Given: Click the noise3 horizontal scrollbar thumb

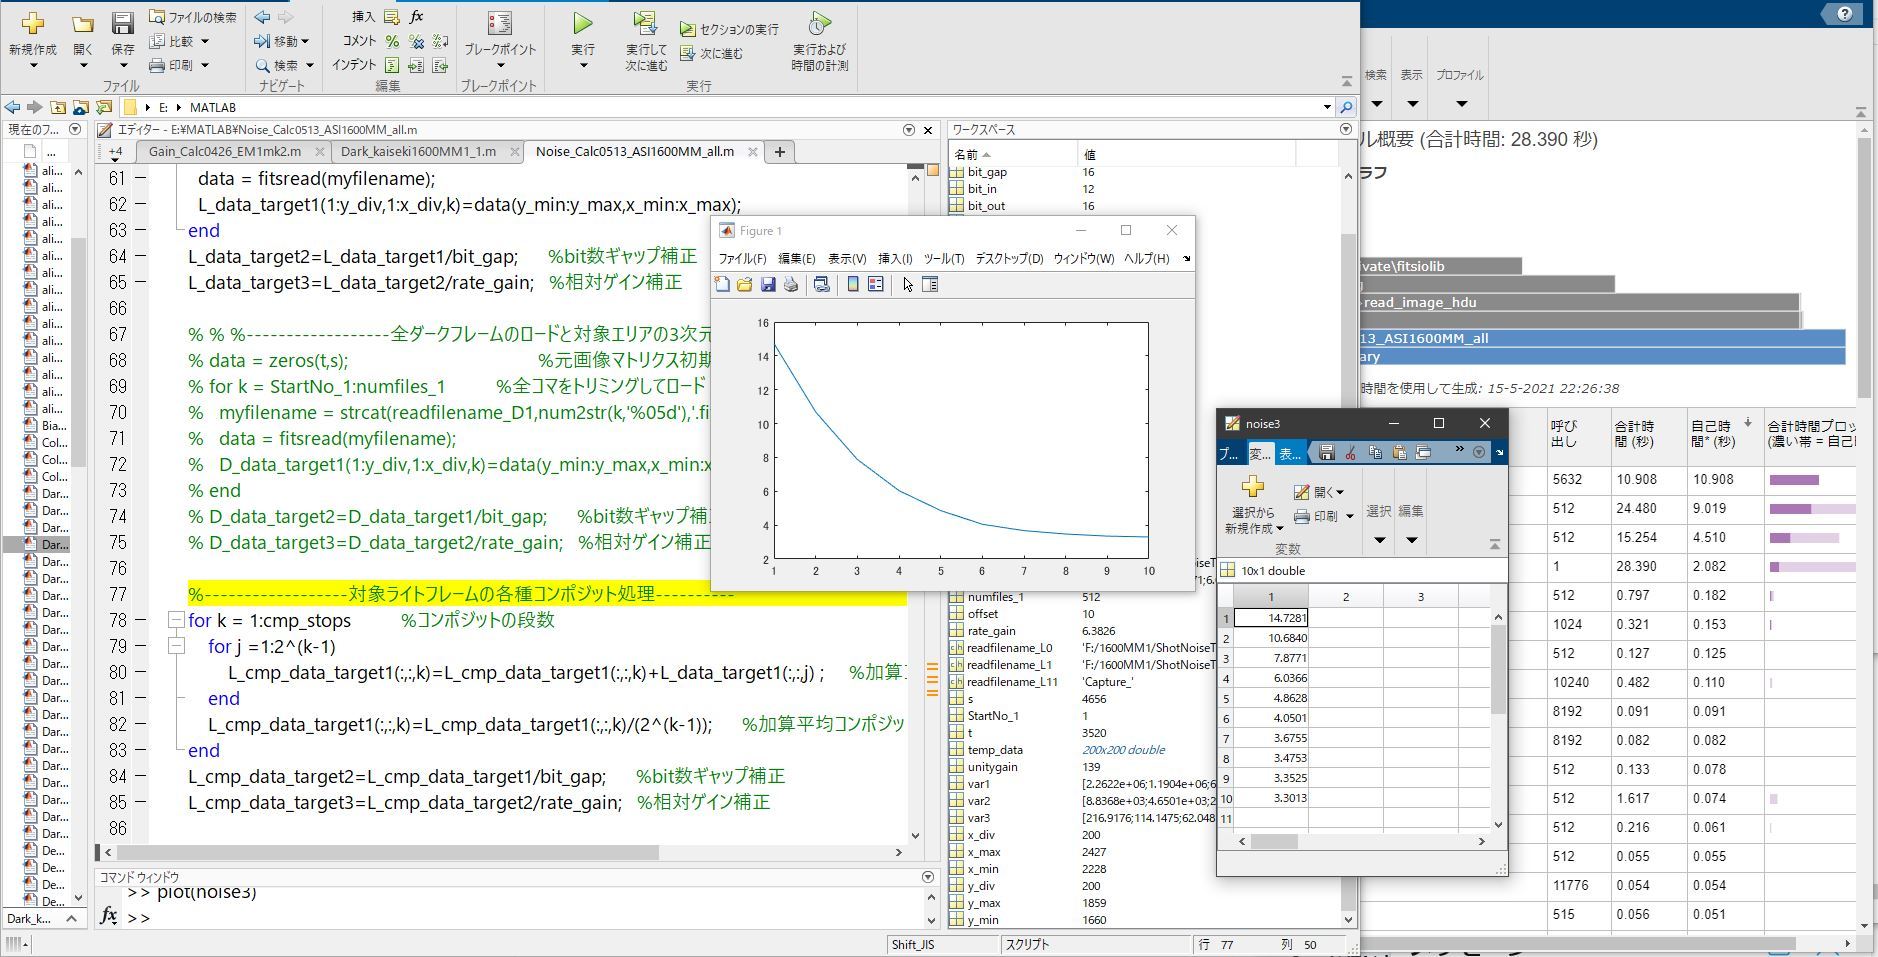Looking at the screenshot, I should click(x=1273, y=841).
